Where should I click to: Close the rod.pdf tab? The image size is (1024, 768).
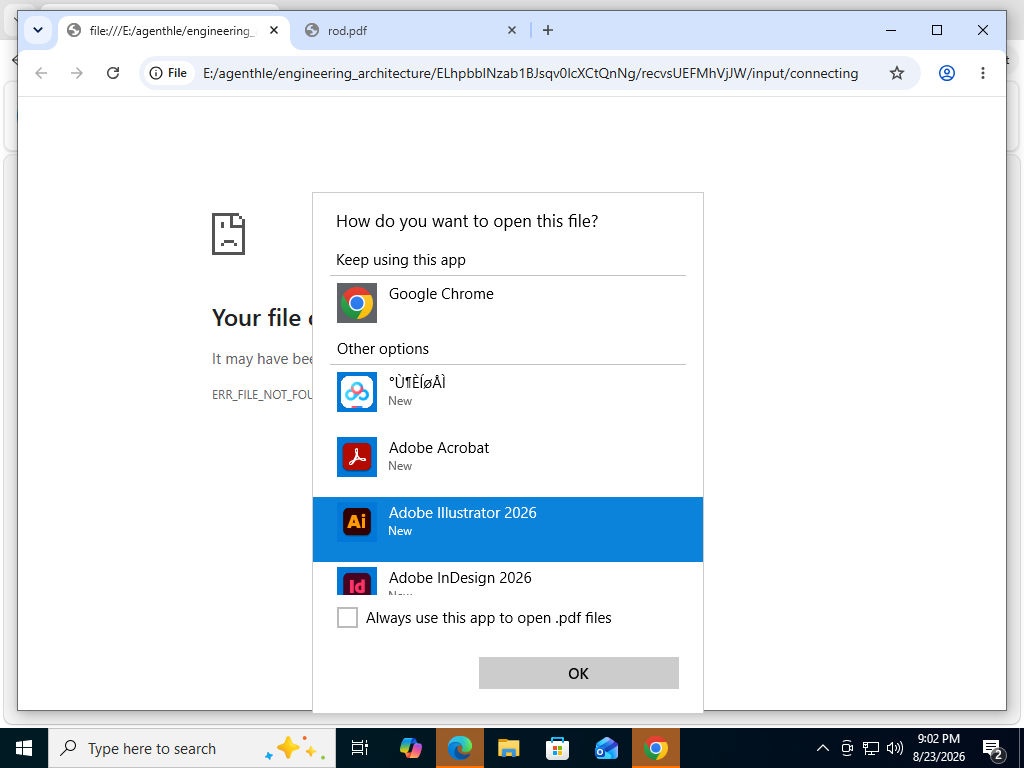(x=512, y=30)
